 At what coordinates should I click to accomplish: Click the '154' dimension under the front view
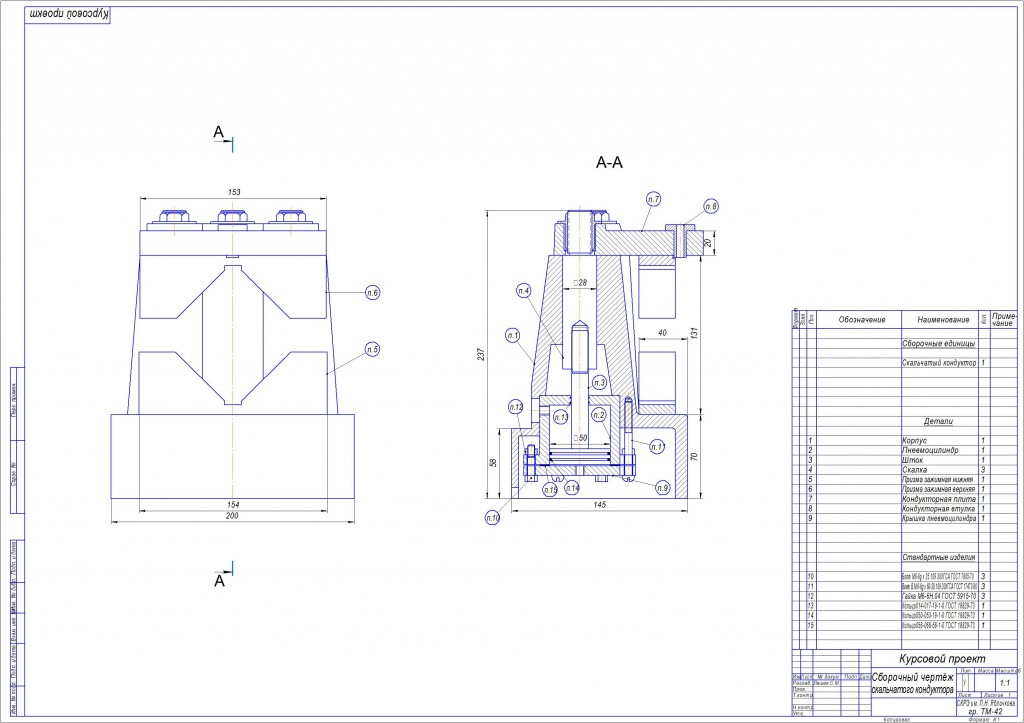coord(233,504)
